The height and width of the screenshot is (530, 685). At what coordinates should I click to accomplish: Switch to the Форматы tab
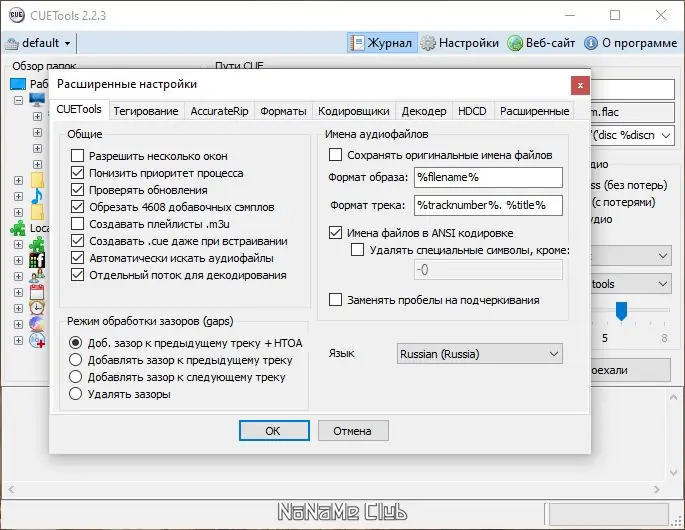pos(283,111)
